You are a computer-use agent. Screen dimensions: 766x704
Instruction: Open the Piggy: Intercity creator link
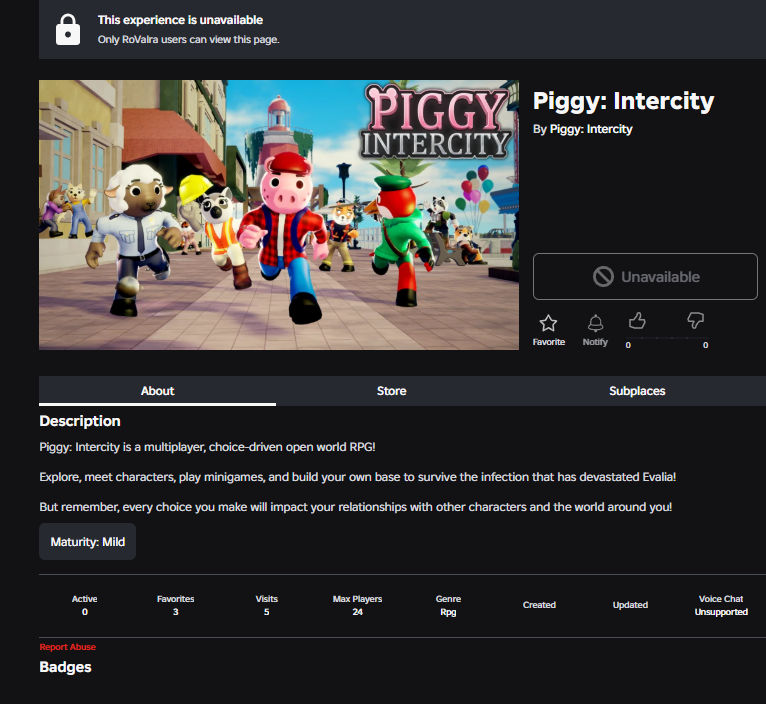(x=591, y=129)
